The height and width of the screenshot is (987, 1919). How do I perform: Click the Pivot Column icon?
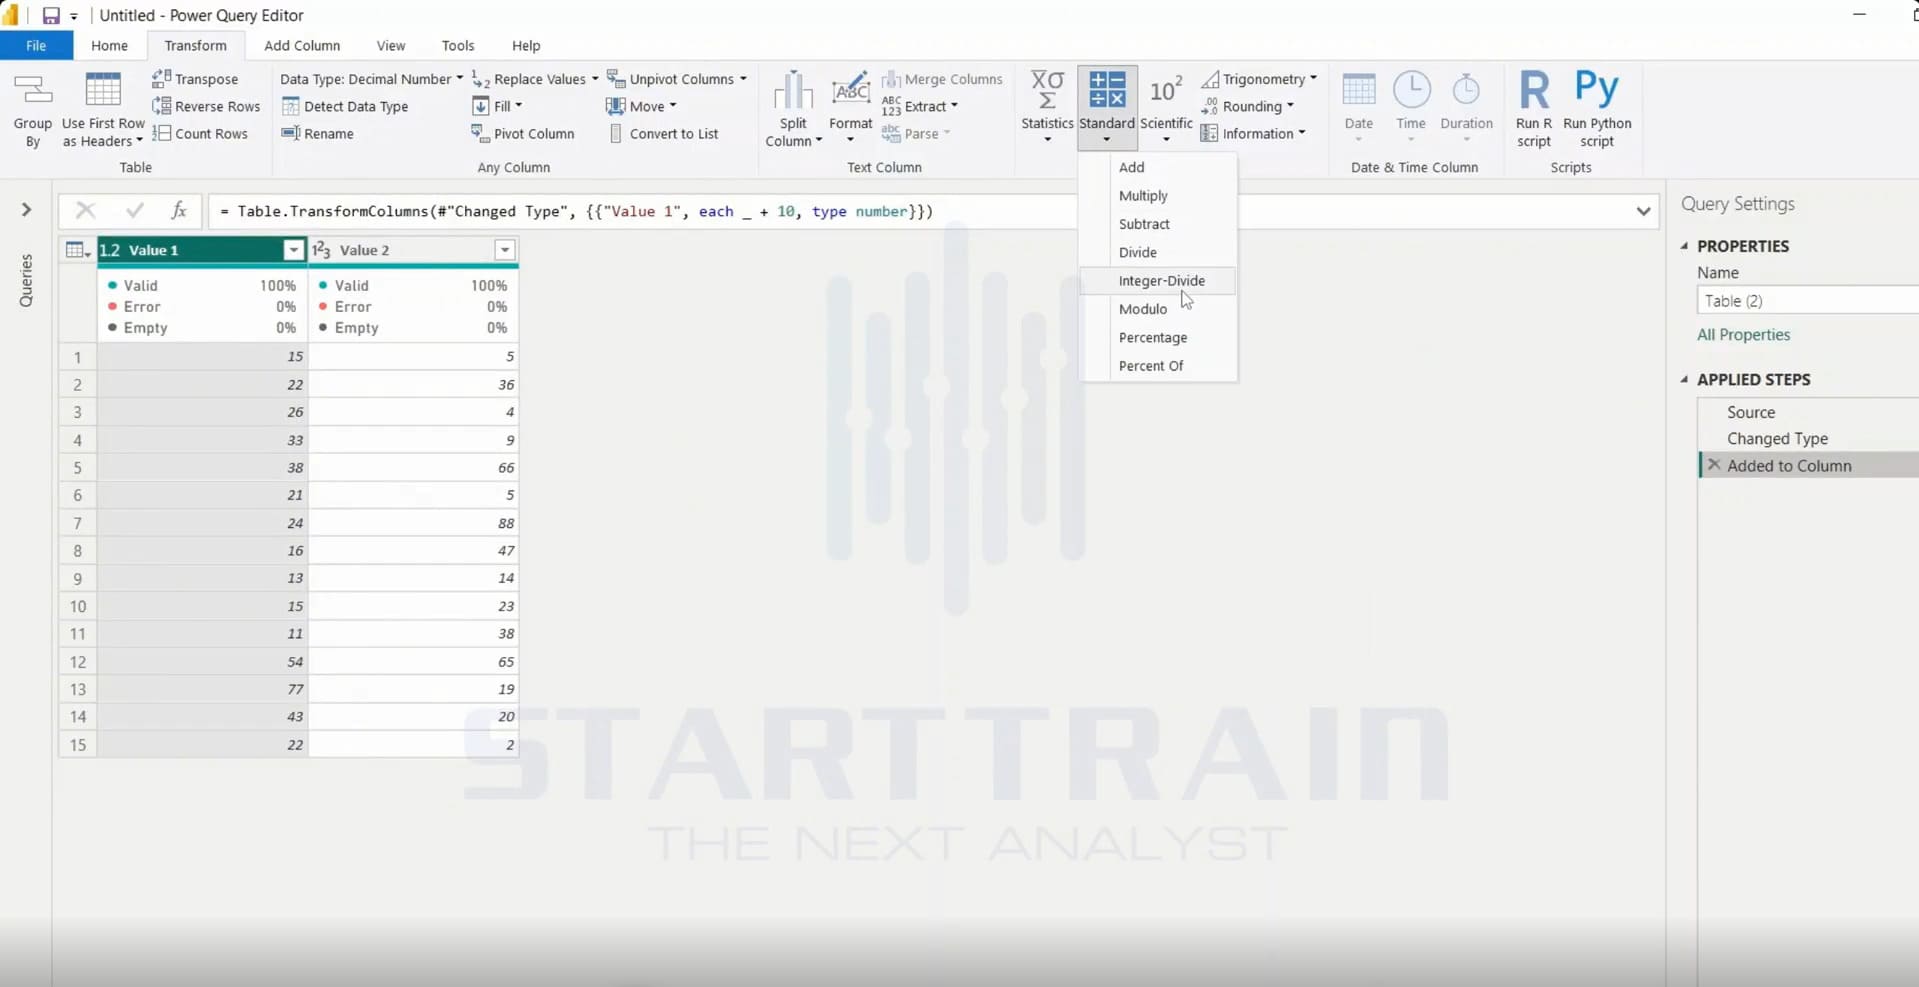480,133
